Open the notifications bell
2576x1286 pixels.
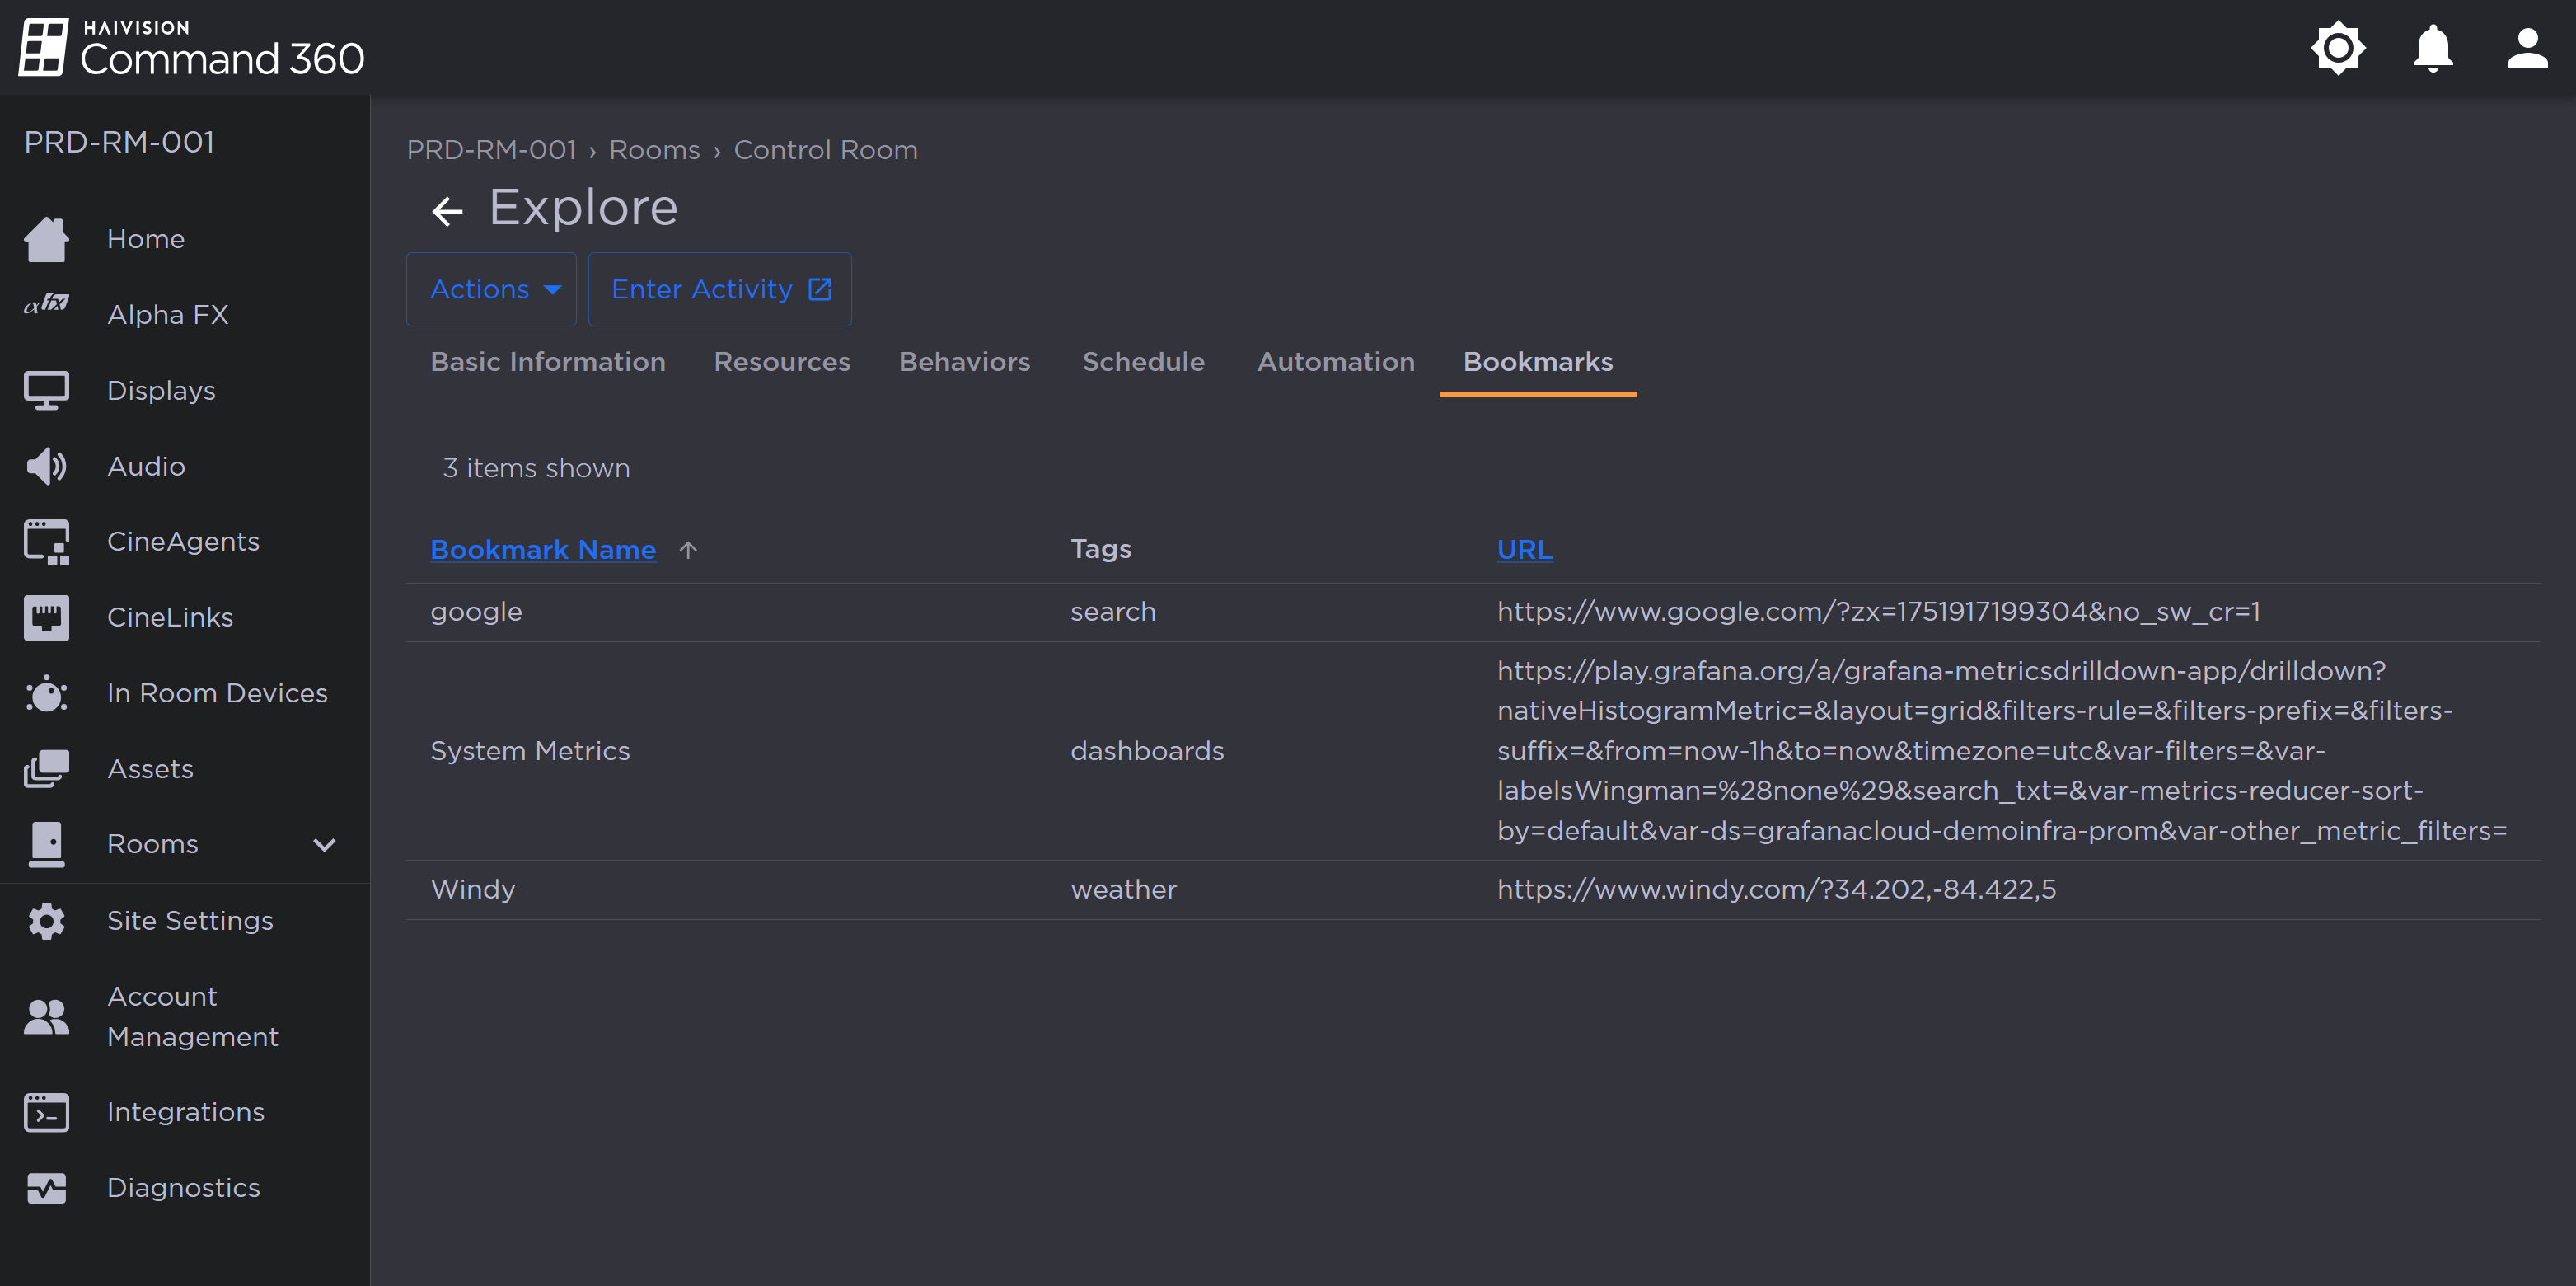tap(2432, 47)
